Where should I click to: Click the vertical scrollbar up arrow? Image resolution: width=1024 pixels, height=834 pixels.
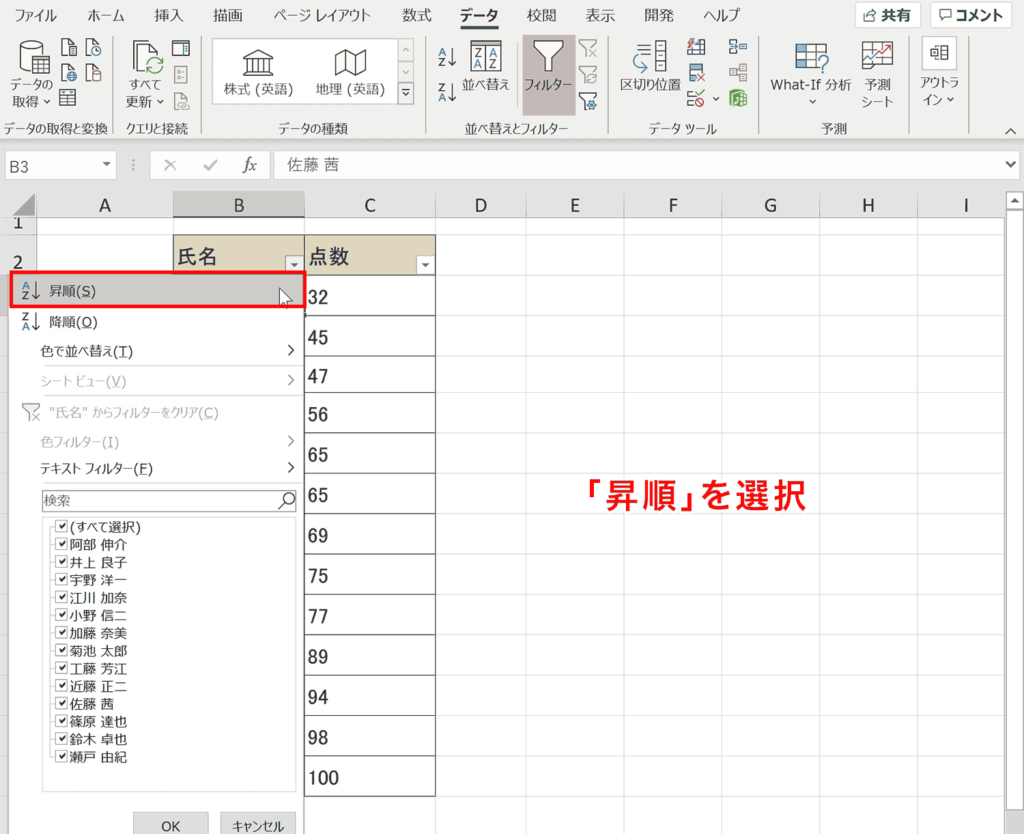point(1014,201)
